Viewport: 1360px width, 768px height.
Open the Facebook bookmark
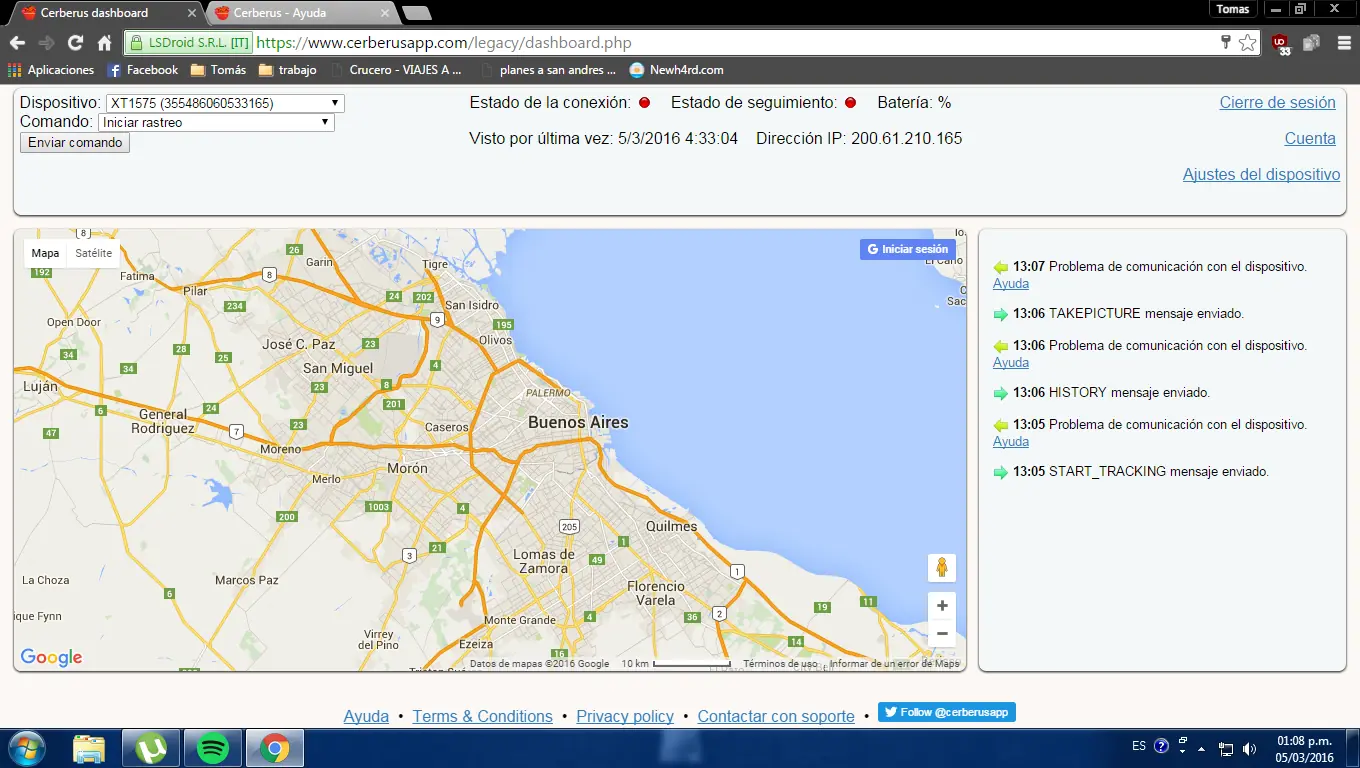143,70
